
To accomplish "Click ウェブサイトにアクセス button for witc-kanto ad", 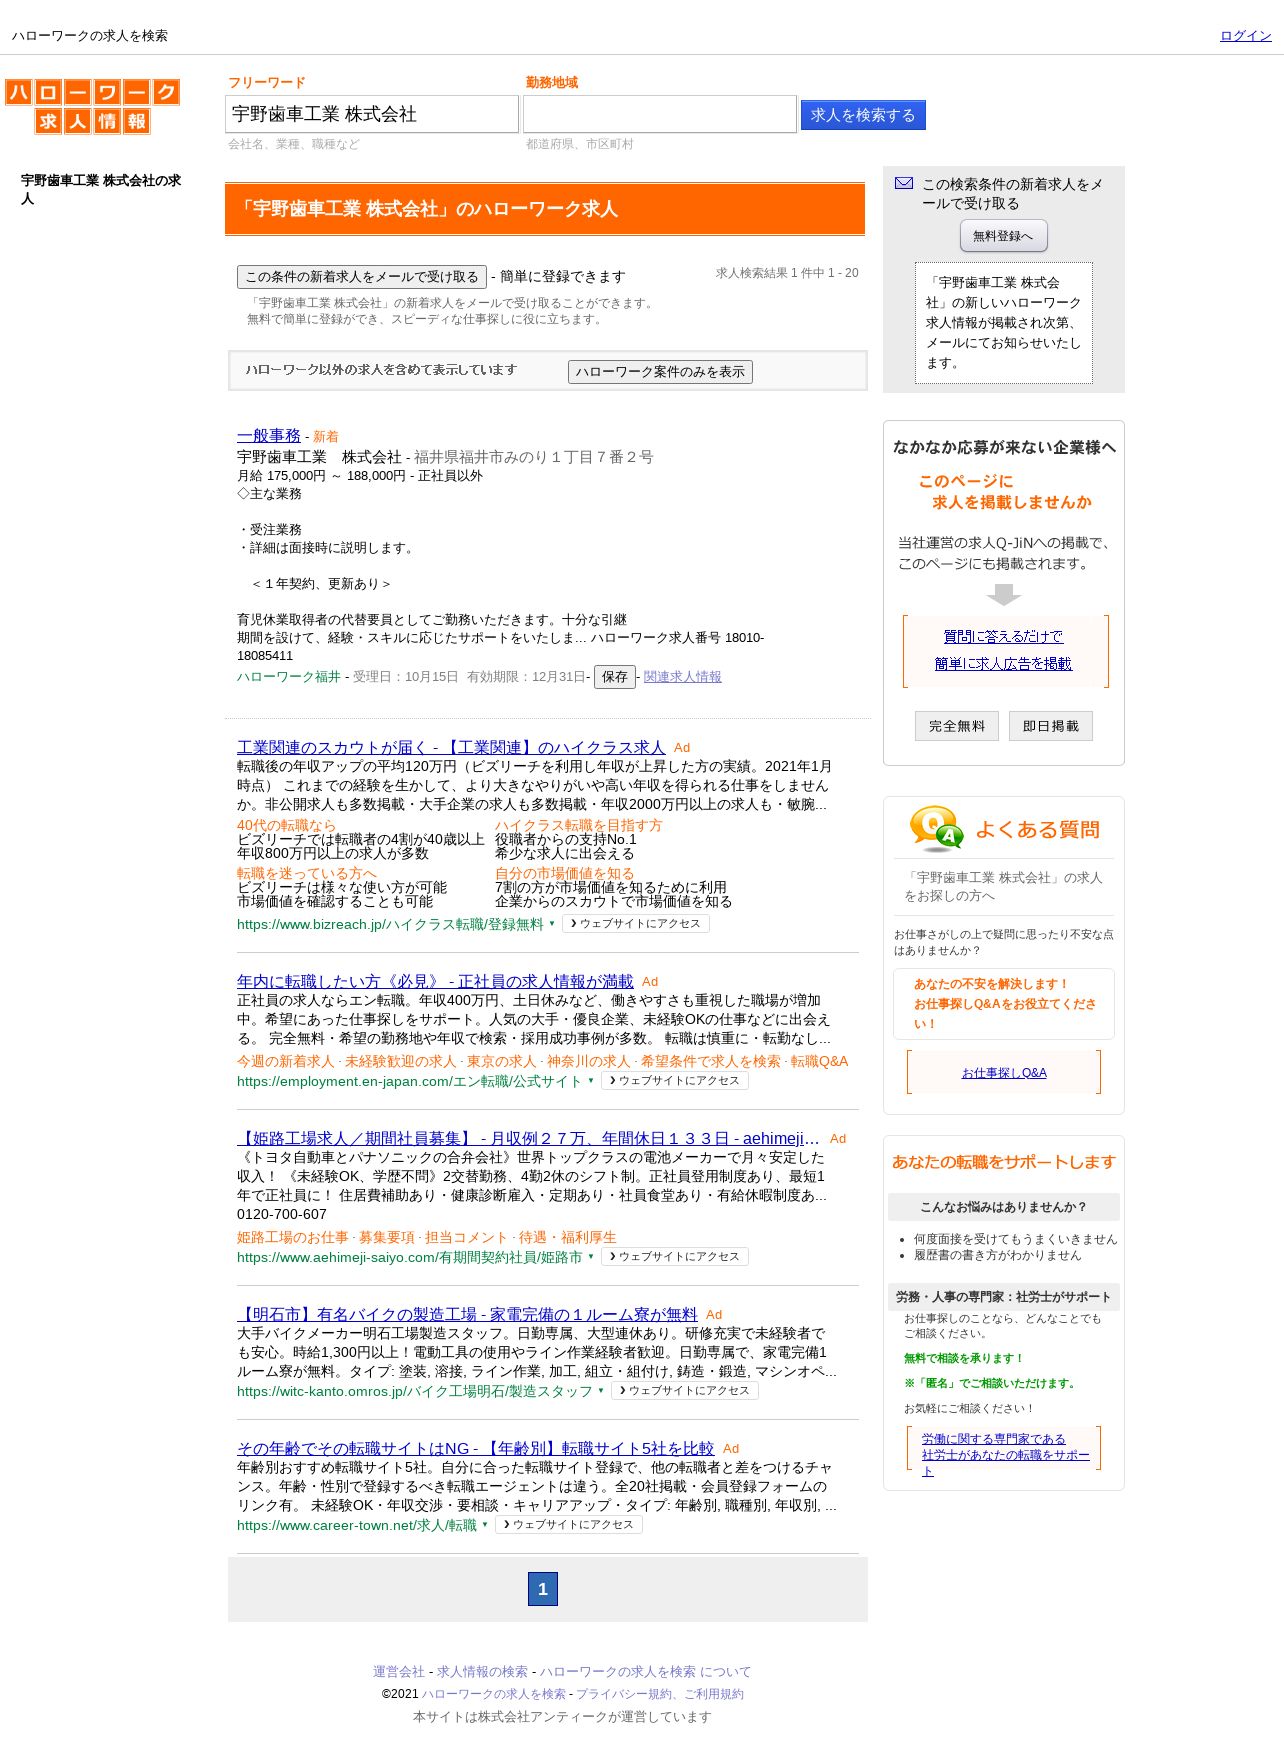I will 685,1391.
